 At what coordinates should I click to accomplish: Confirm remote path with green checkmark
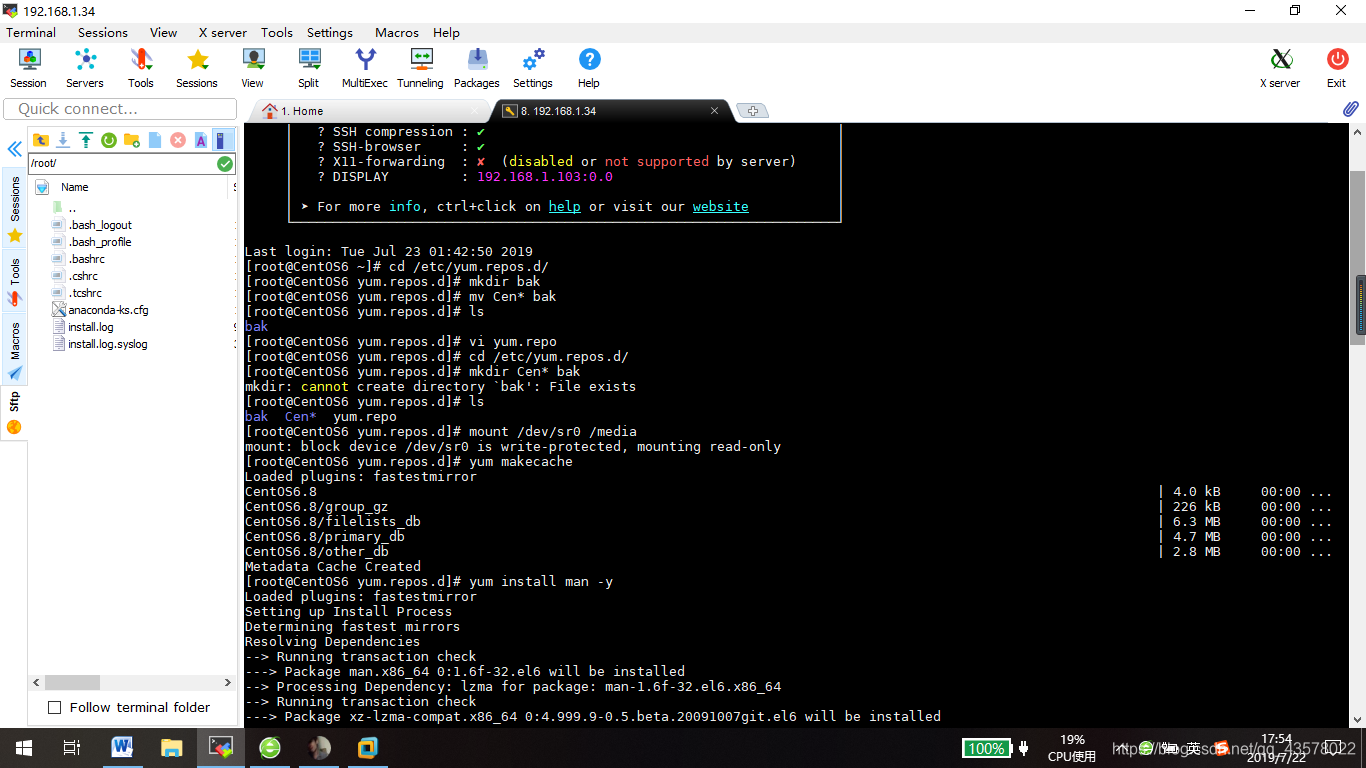pyautogui.click(x=225, y=163)
